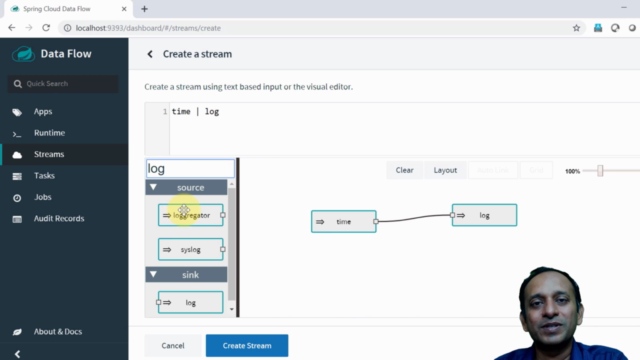Click the Grid toggle button
The image size is (640, 360).
(x=536, y=170)
